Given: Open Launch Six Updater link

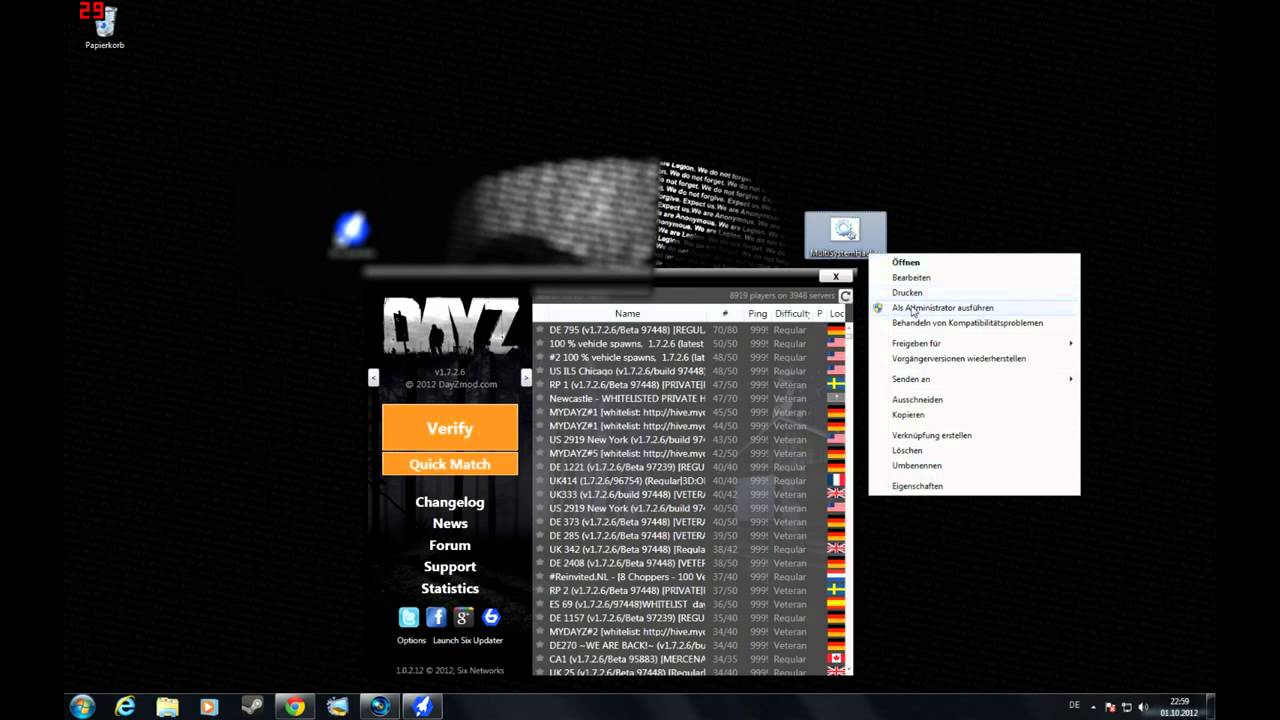Looking at the screenshot, I should [x=468, y=640].
